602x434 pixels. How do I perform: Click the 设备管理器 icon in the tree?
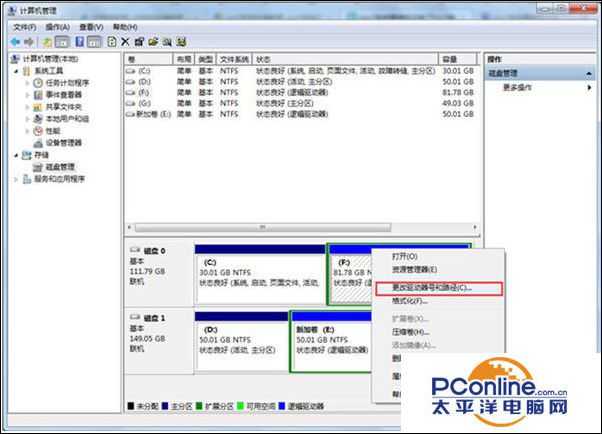(38, 143)
